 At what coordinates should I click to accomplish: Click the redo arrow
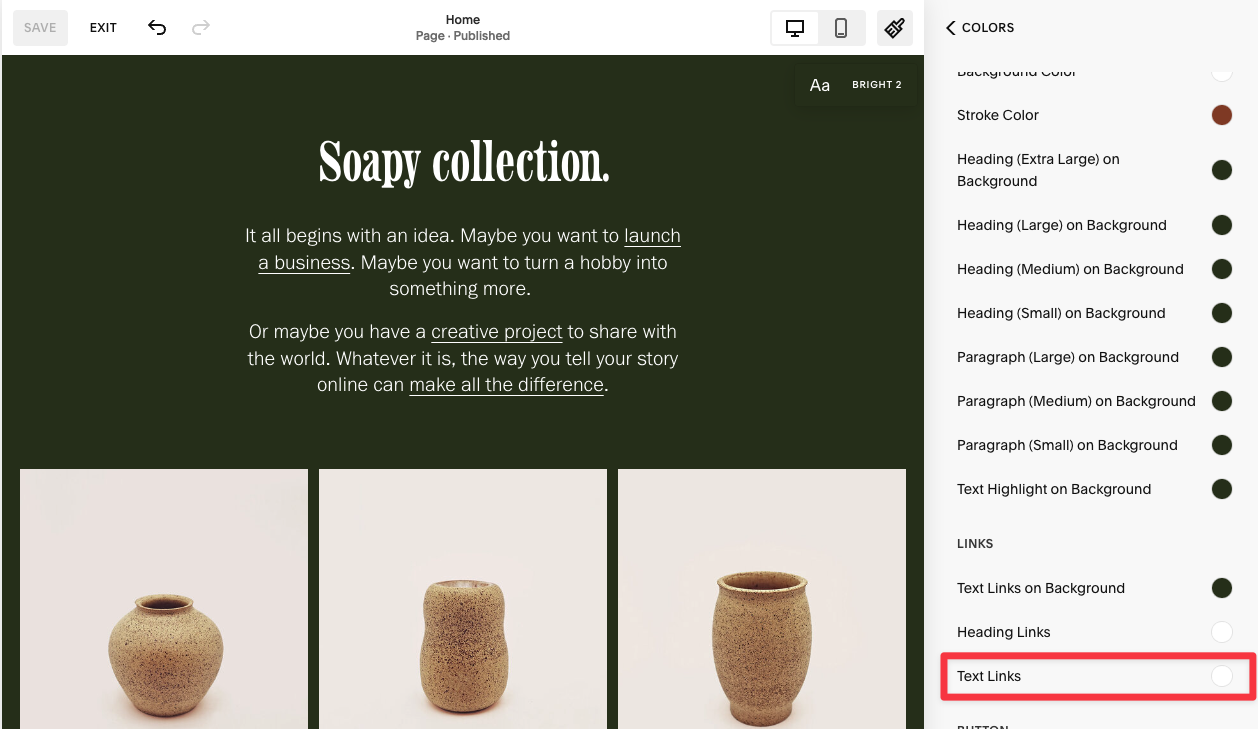[x=200, y=27]
